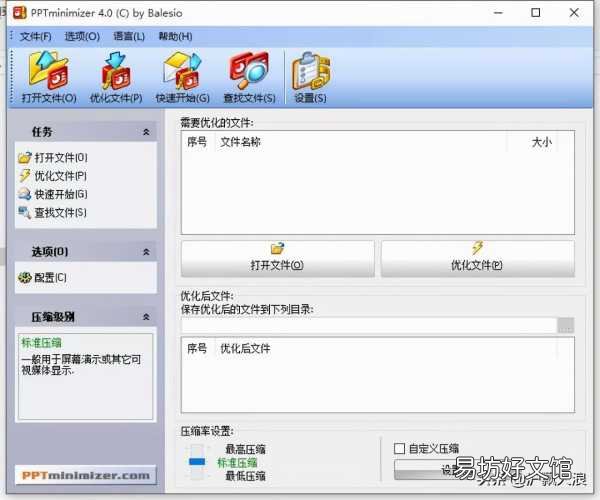Select 查找文件(S) in the 任务 sidebar
The image size is (600, 500).
53,213
